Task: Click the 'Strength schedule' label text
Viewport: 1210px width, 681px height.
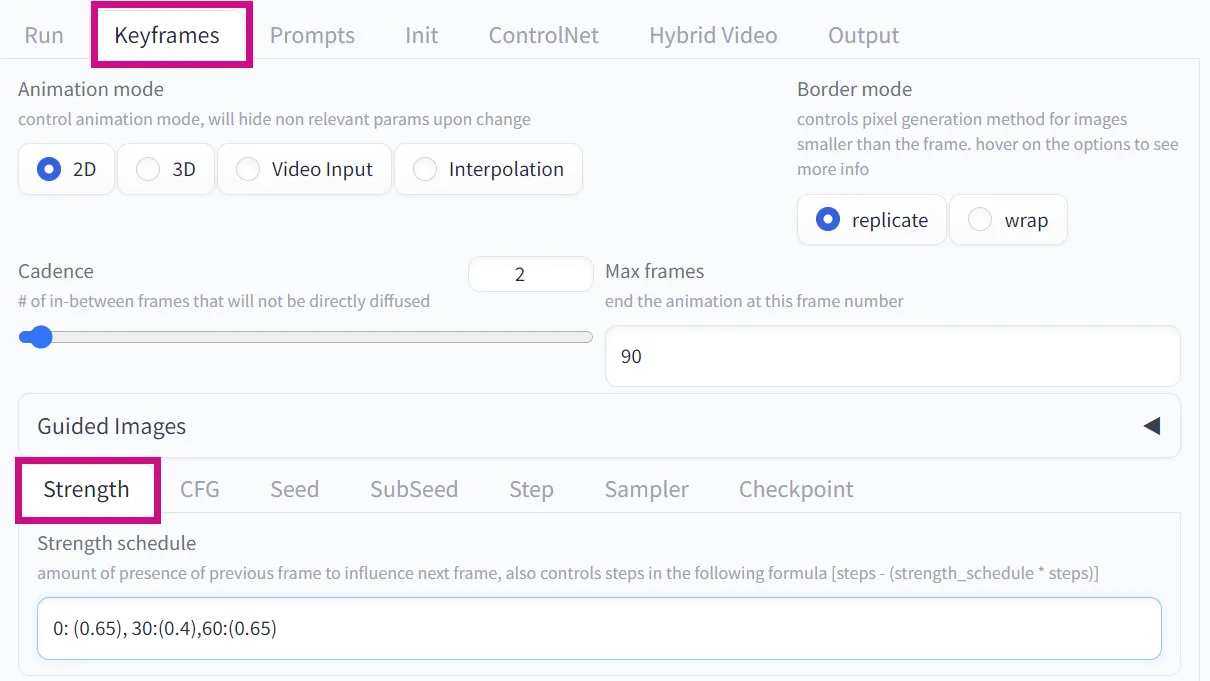Action: [117, 543]
